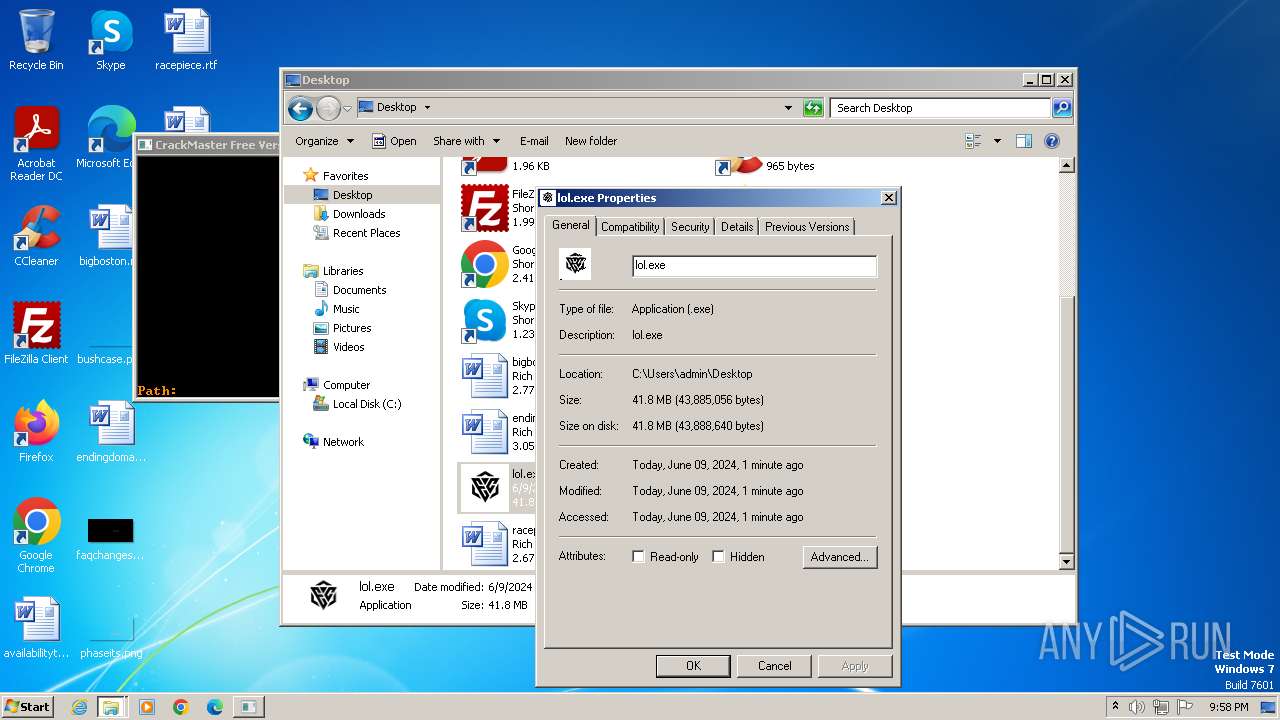This screenshot has width=1280, height=720.
Task: Launch CCleaner from the desktop
Action: [x=36, y=236]
